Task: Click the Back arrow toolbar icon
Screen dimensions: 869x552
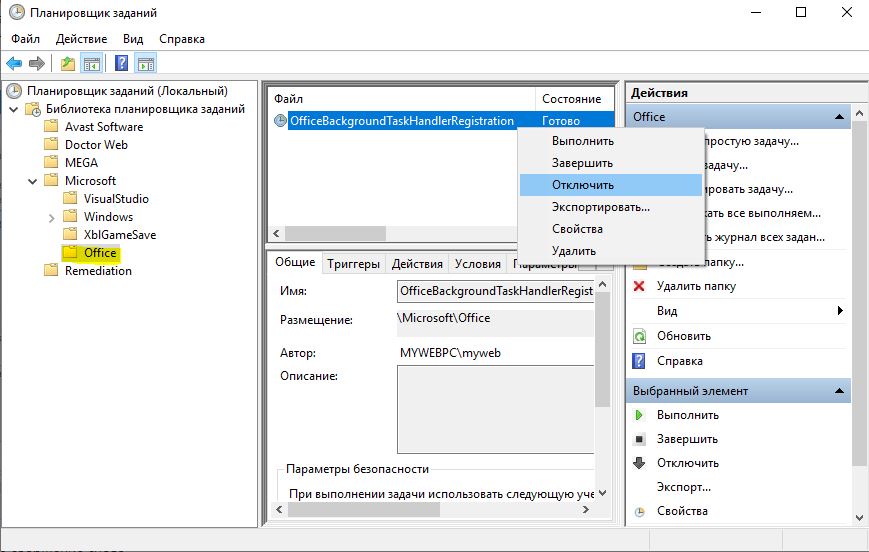Action: [x=14, y=64]
